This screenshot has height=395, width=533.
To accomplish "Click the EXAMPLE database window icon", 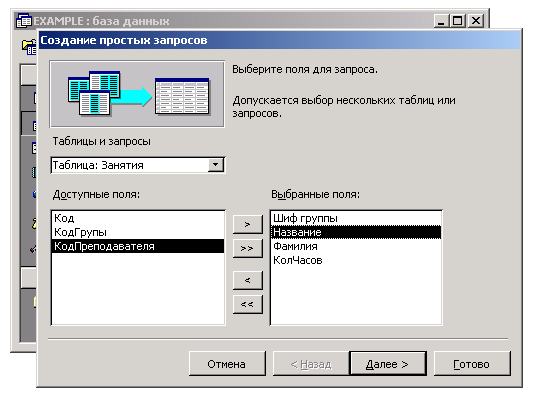I will (x=23, y=21).
